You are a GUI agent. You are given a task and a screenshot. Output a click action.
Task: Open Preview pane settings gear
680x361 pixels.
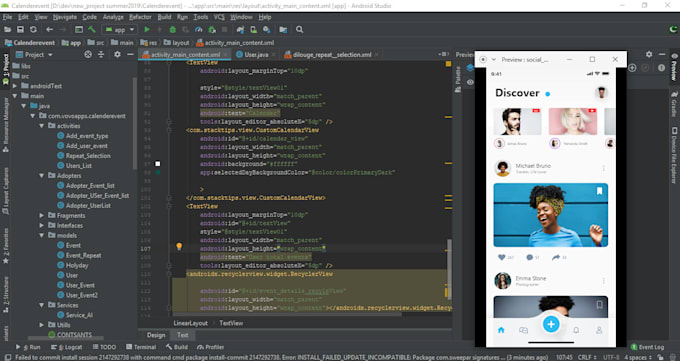tap(649, 54)
